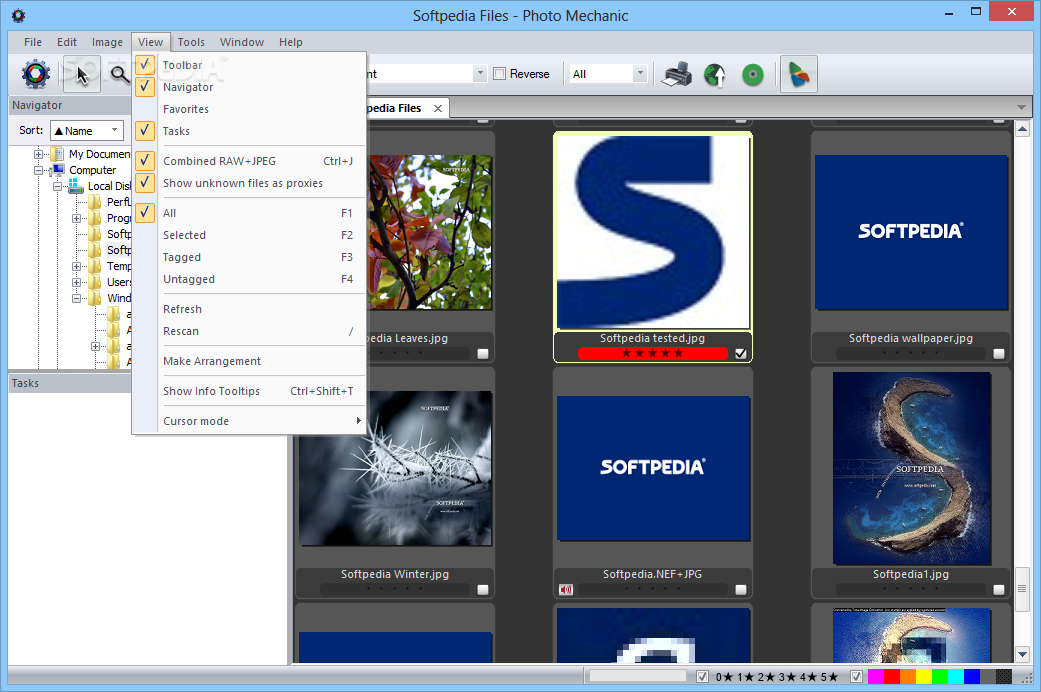Image resolution: width=1041 pixels, height=692 pixels.
Task: Tag the Softpedia1.jpg checkbox
Action: tap(999, 590)
